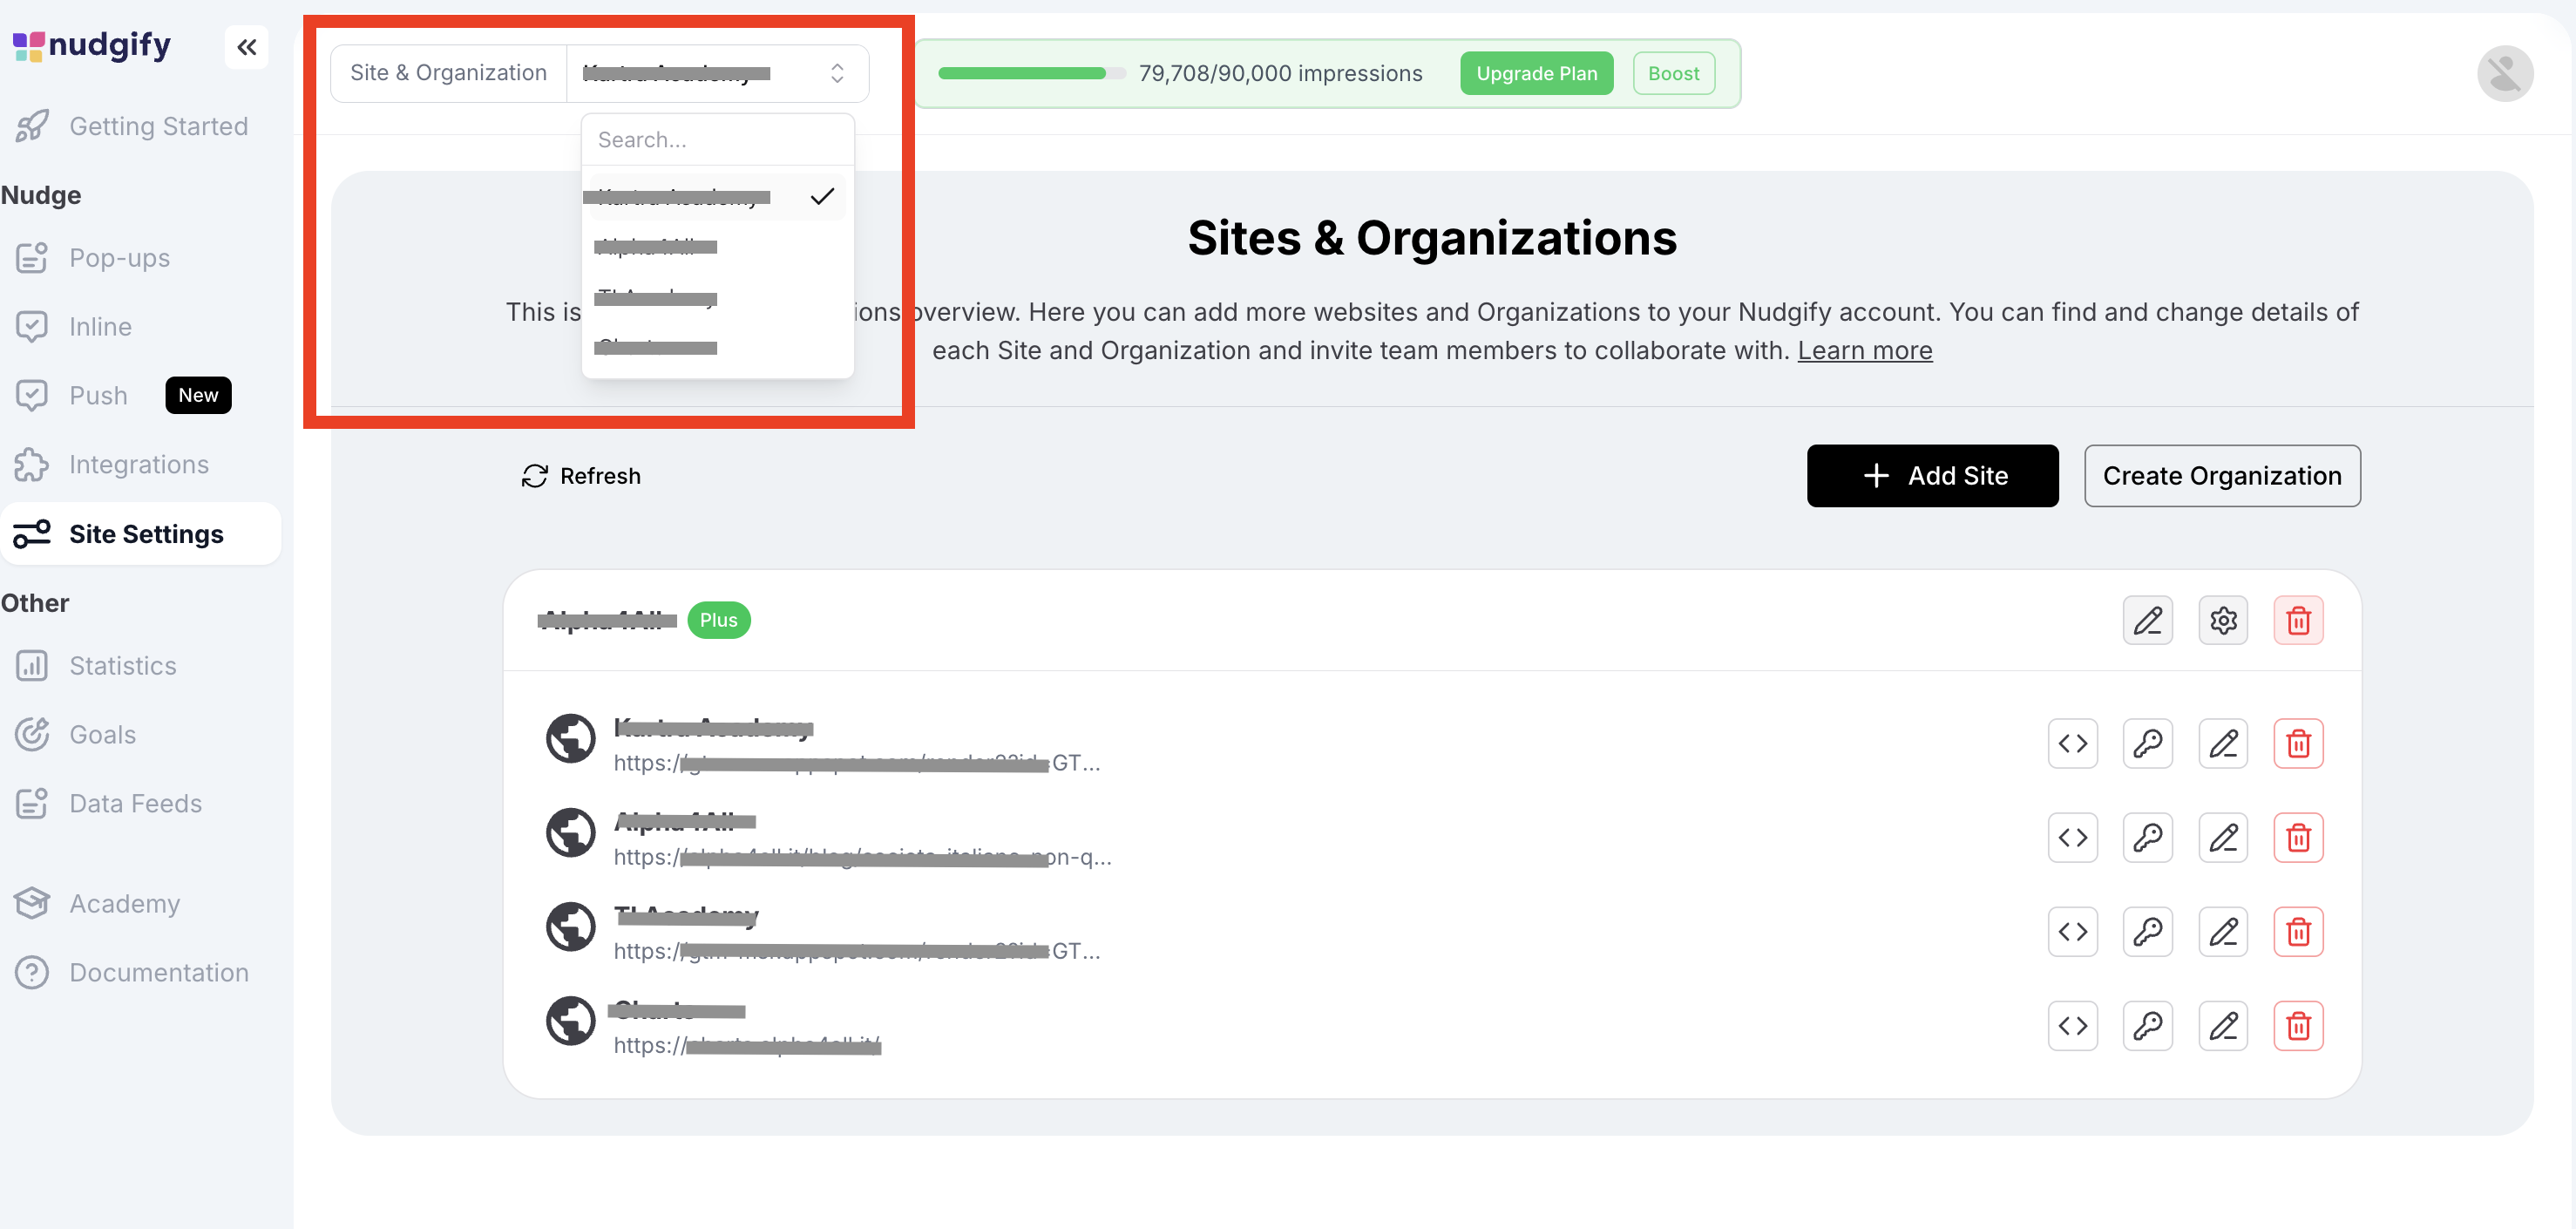Screen dimensions: 2576x1229
Task: Delete the fourth site via trash icon
Action: pyautogui.click(x=2297, y=1025)
